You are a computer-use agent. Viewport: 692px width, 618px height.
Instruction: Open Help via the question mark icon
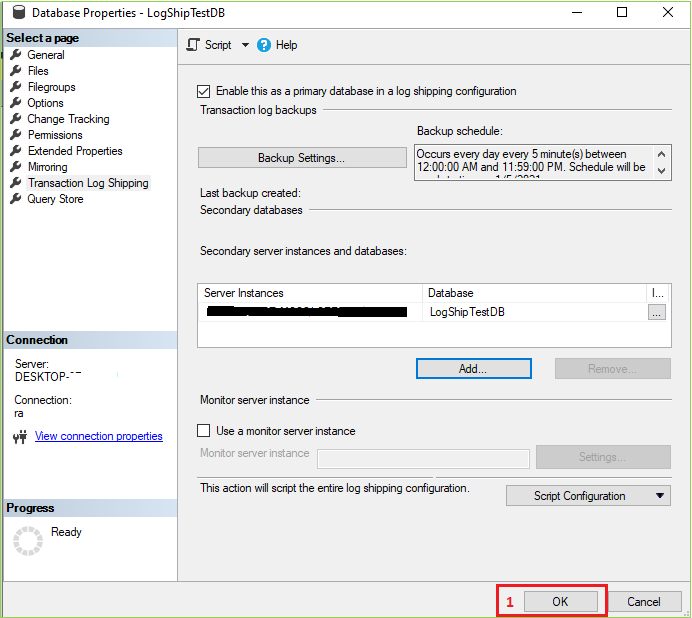point(264,45)
